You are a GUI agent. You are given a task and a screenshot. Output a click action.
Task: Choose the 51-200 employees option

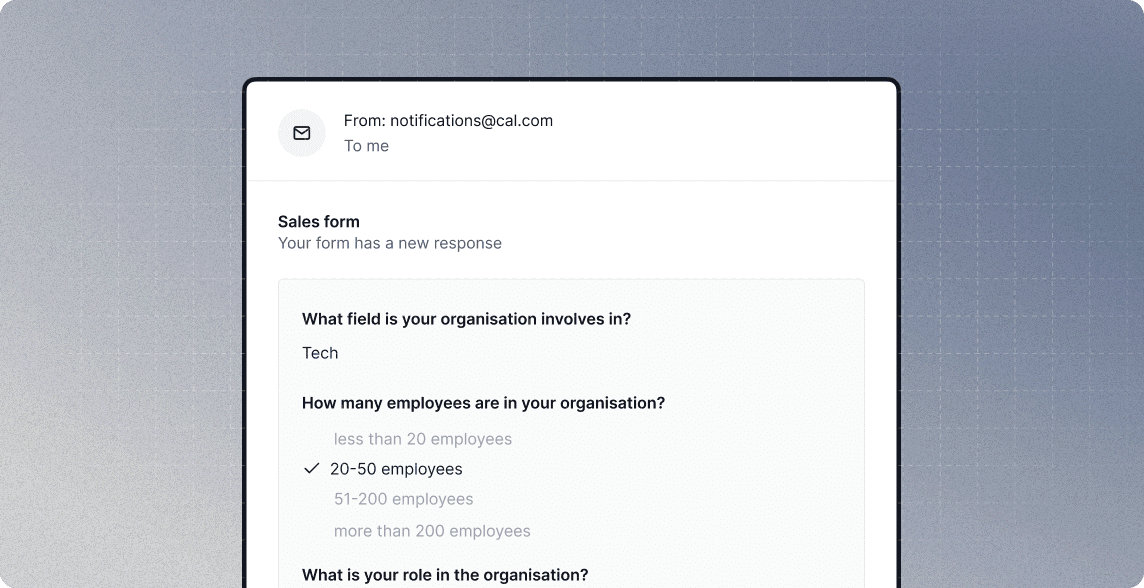coord(403,499)
